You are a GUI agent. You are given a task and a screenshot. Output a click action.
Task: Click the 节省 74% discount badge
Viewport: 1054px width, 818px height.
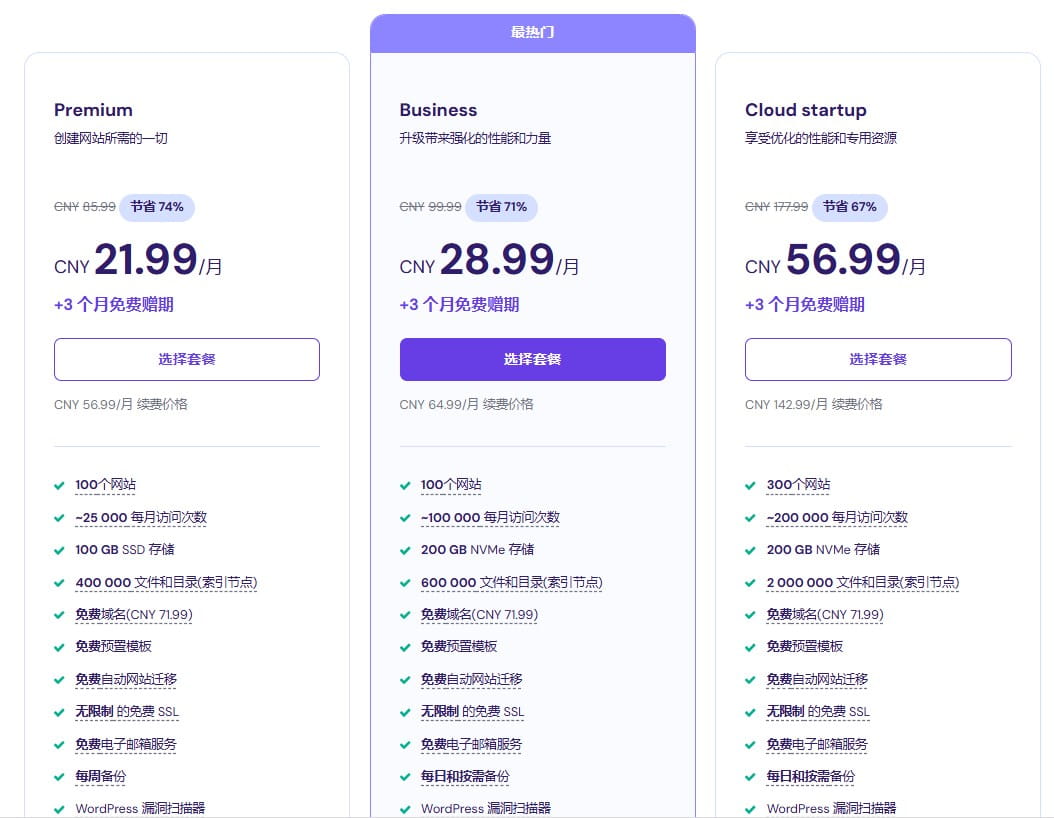pos(157,207)
